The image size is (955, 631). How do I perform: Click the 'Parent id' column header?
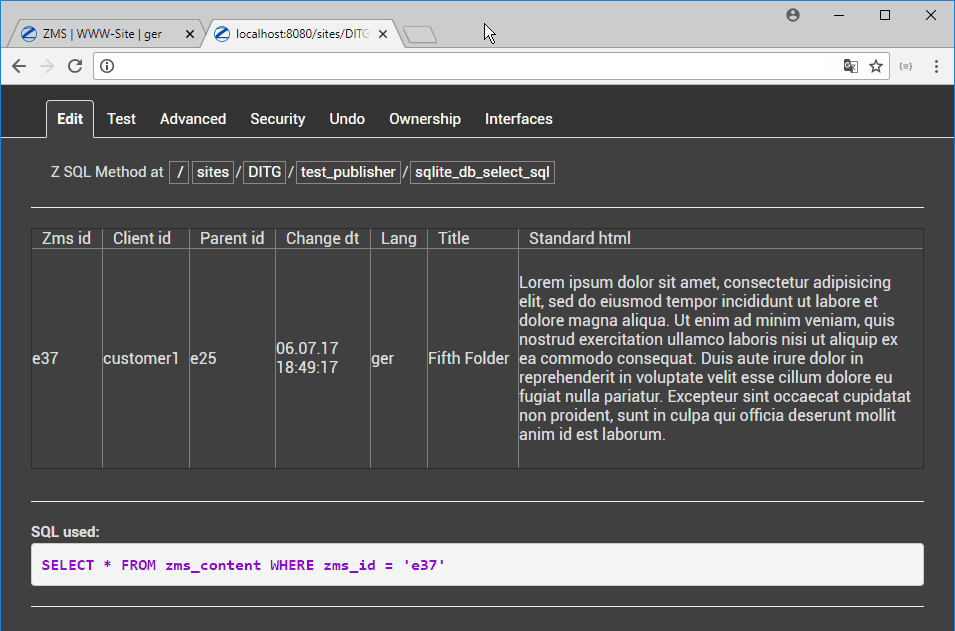[x=232, y=238]
